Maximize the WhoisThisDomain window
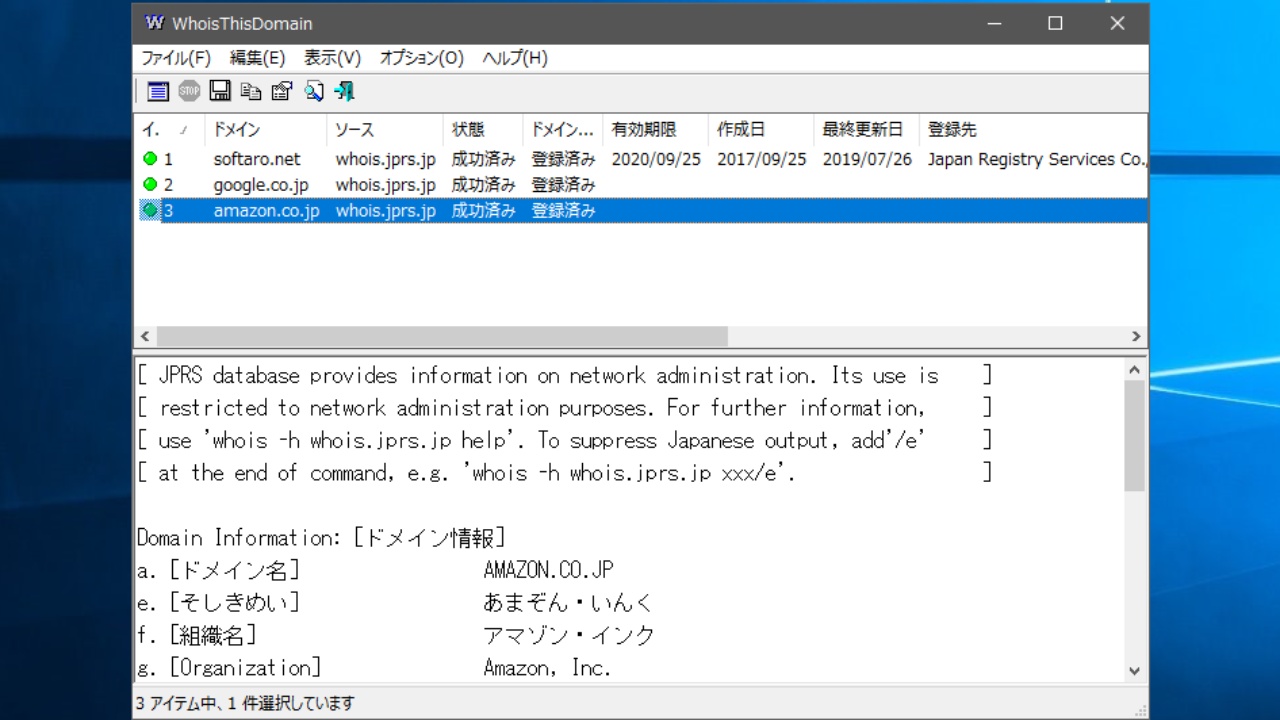Viewport: 1280px width, 720px height. pyautogui.click(x=1055, y=23)
